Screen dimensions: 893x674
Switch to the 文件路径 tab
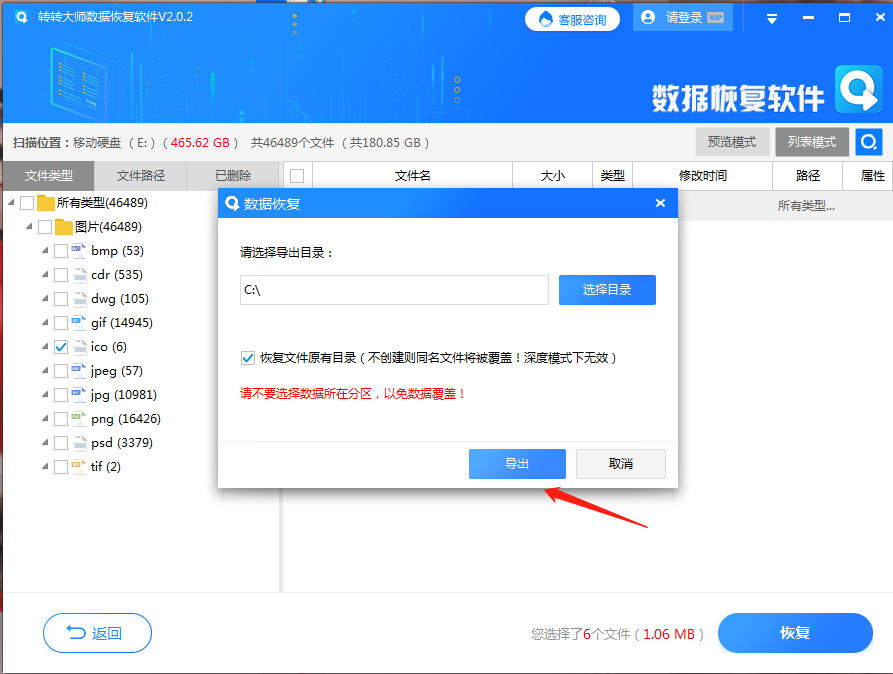coord(140,175)
